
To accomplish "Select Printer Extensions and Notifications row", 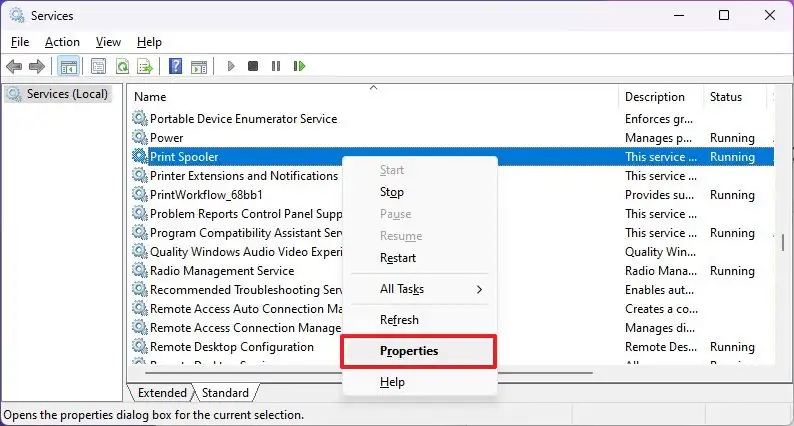I will (244, 176).
